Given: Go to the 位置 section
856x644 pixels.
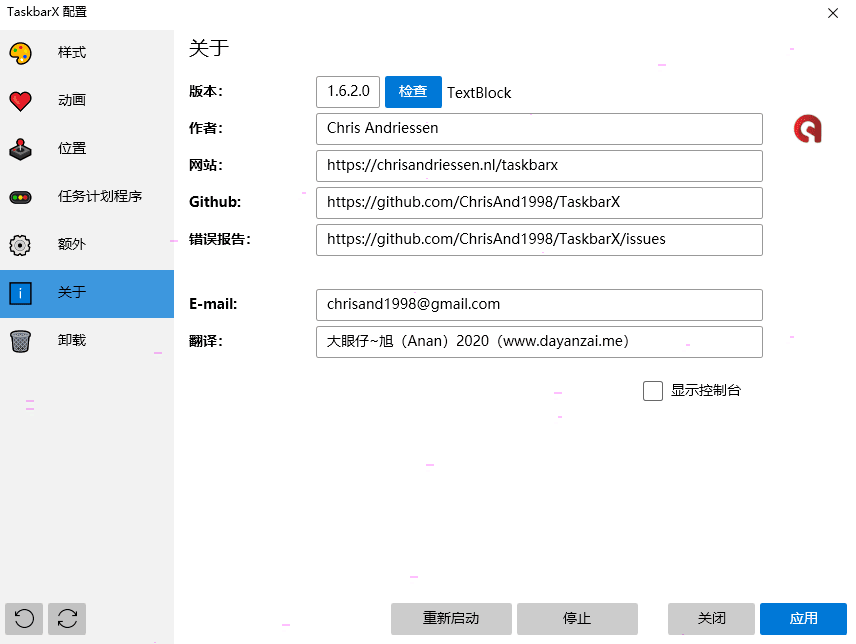Looking at the screenshot, I should 87,149.
